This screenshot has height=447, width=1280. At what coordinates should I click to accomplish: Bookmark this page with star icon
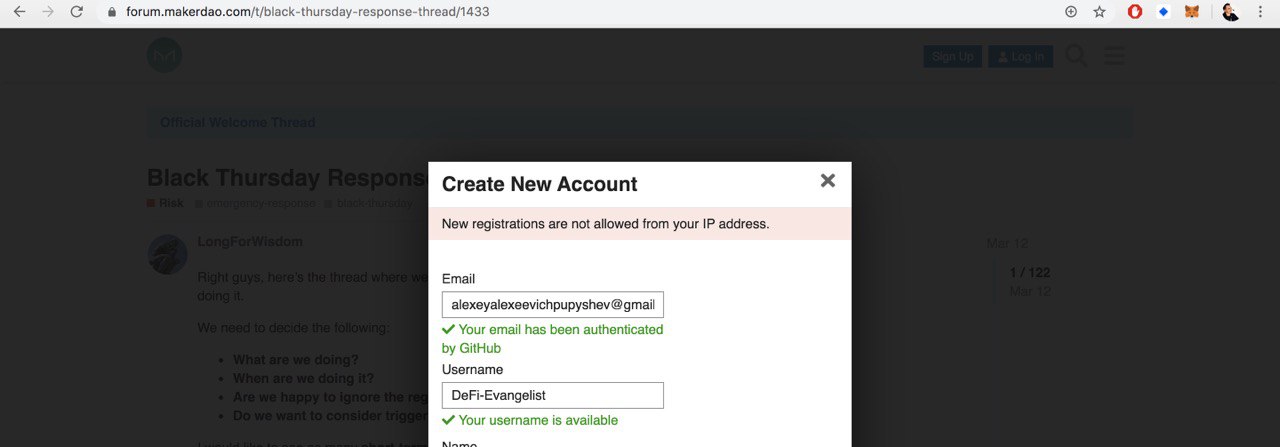(x=1100, y=12)
